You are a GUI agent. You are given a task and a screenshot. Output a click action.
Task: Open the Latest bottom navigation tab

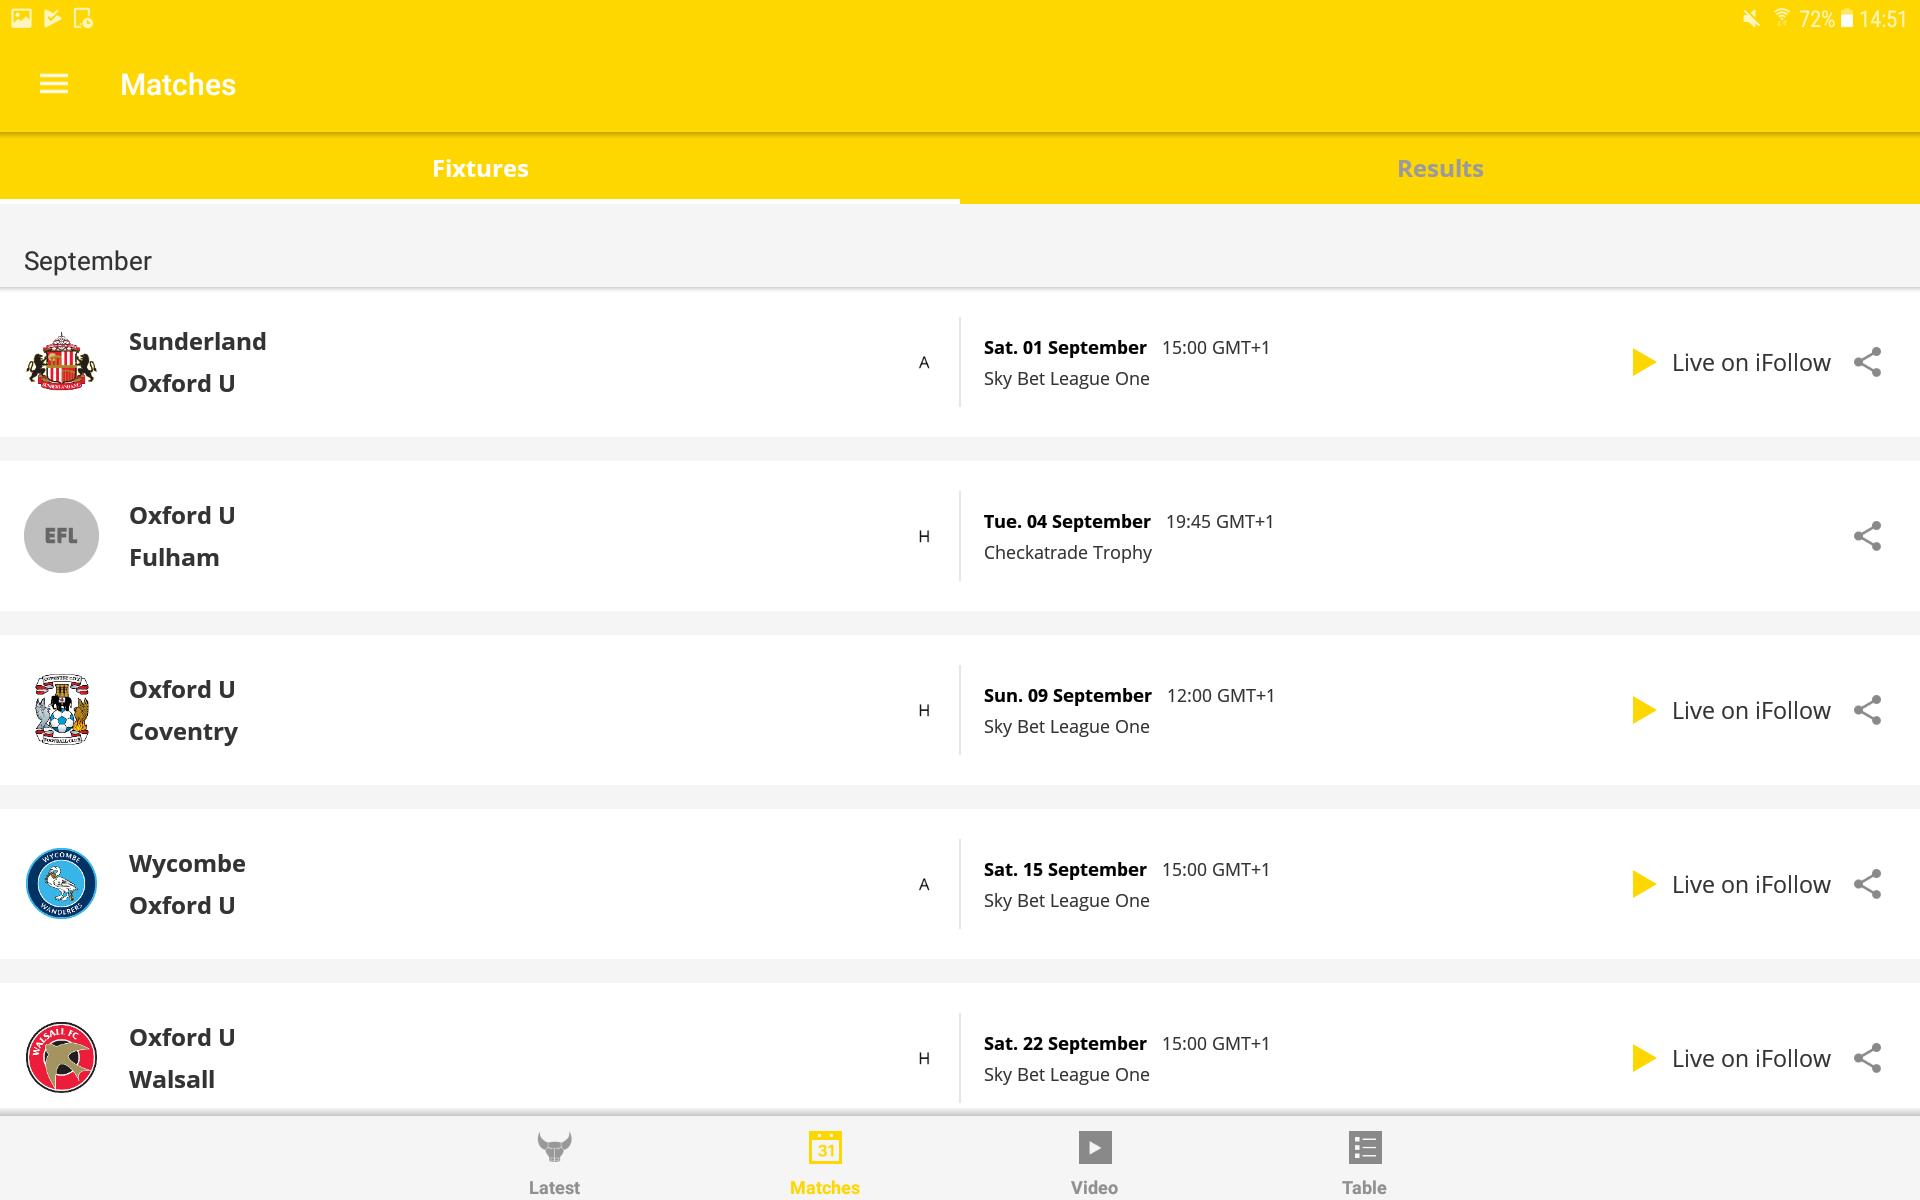[554, 1163]
